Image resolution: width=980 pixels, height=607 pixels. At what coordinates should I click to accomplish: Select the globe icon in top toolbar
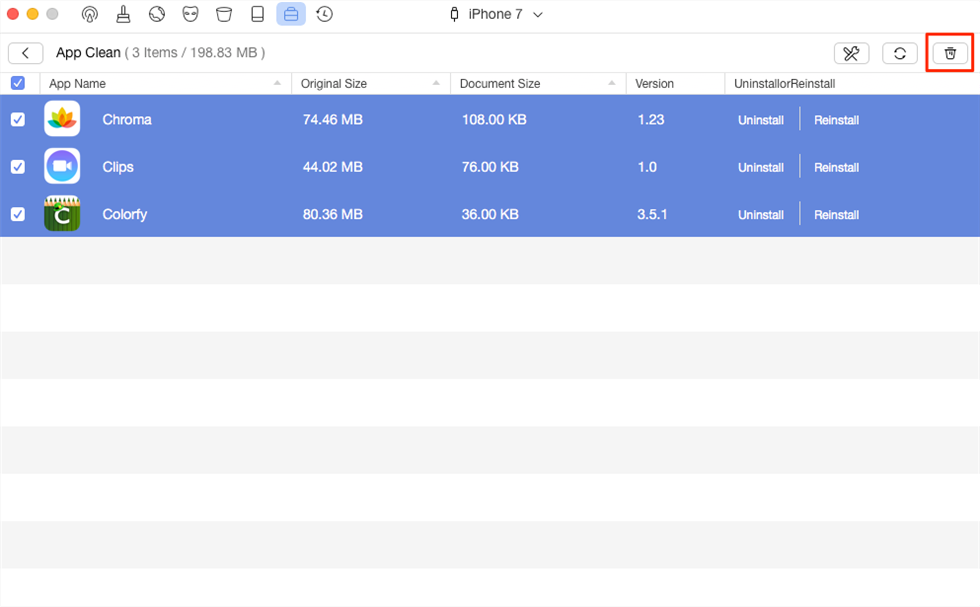tap(157, 14)
